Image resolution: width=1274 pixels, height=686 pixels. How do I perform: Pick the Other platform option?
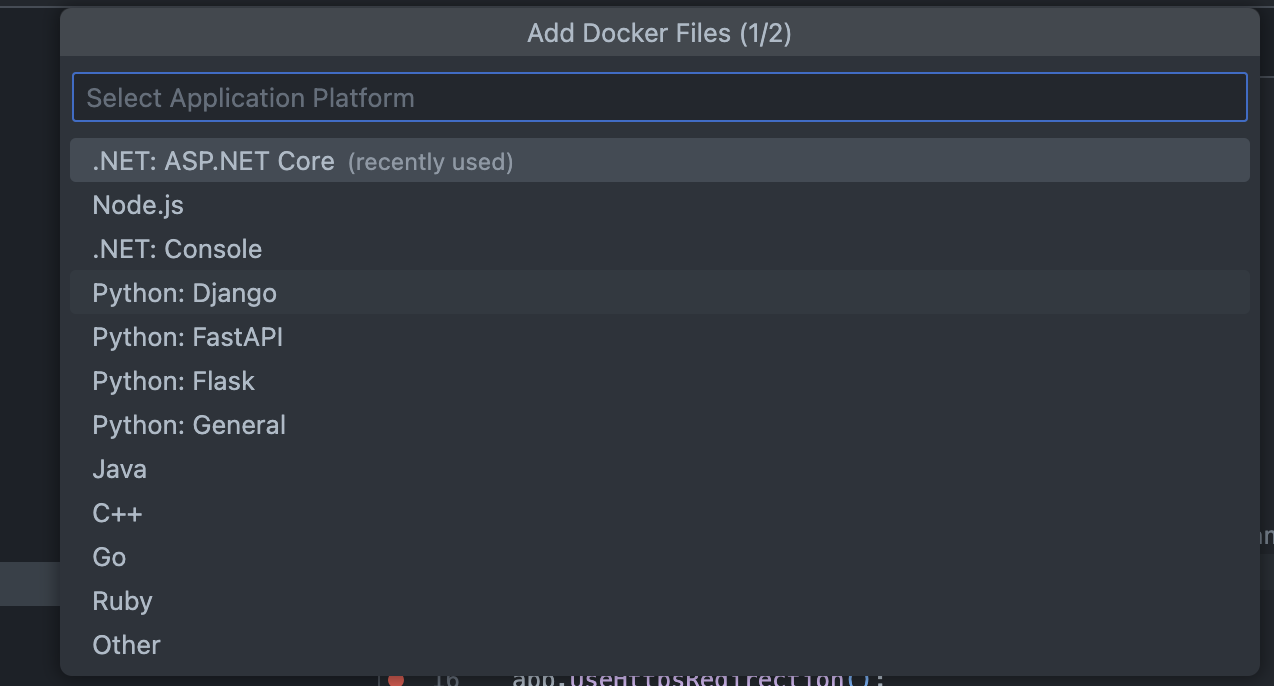click(126, 645)
